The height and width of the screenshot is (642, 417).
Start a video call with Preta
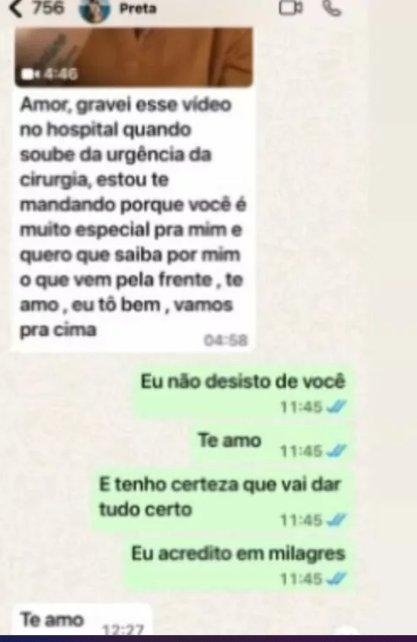[x=291, y=8]
